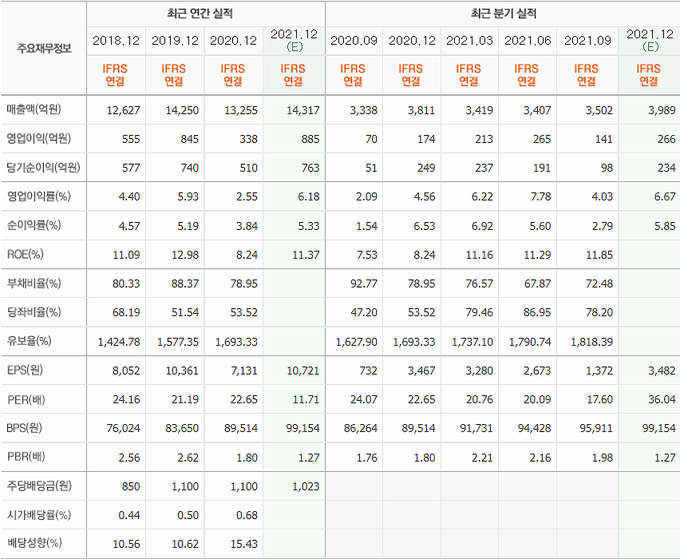Click the 2021.06 quarterly column header
The width and height of the screenshot is (680, 559).
[x=527, y=41]
